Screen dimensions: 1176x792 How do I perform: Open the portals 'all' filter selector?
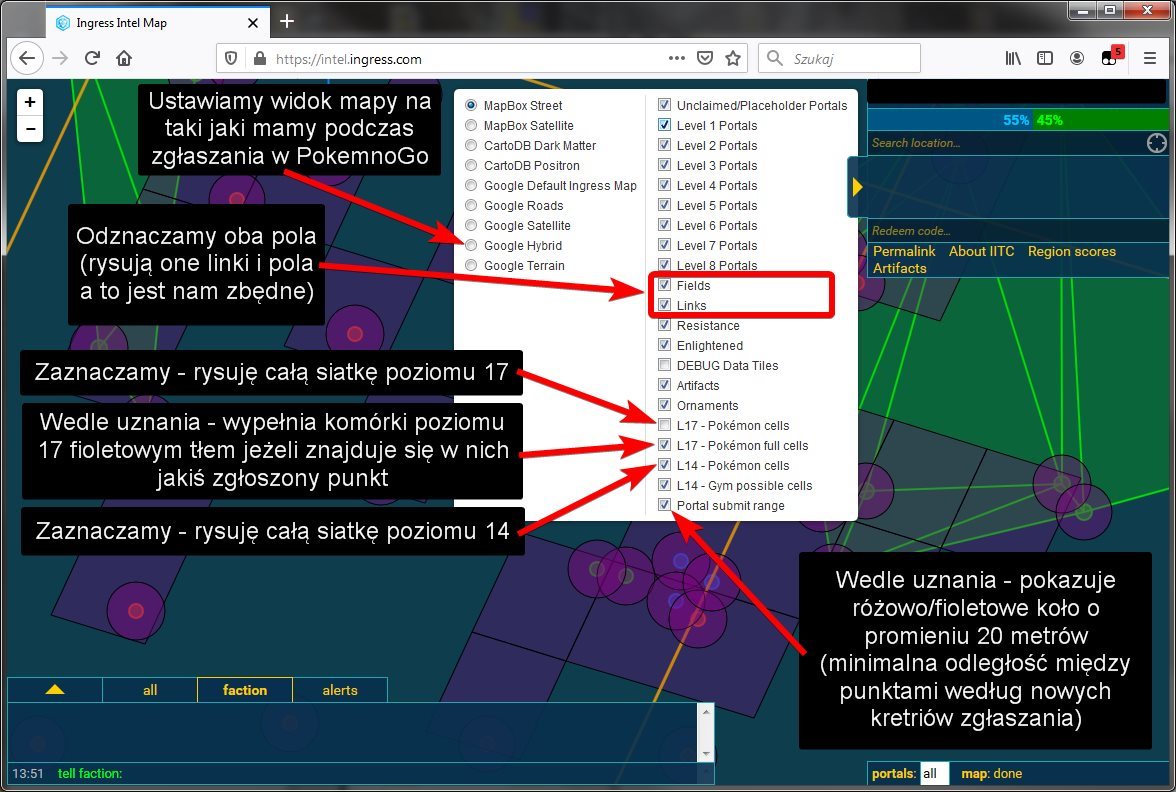(x=934, y=773)
